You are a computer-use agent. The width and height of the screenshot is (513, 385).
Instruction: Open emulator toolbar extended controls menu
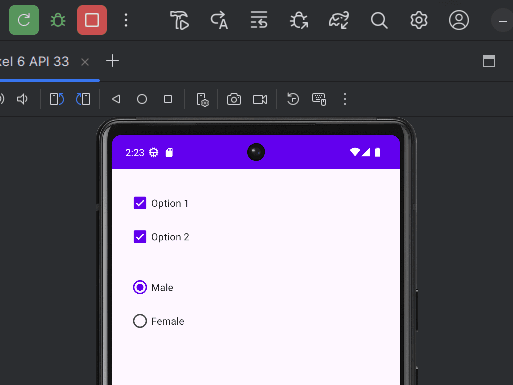click(345, 99)
